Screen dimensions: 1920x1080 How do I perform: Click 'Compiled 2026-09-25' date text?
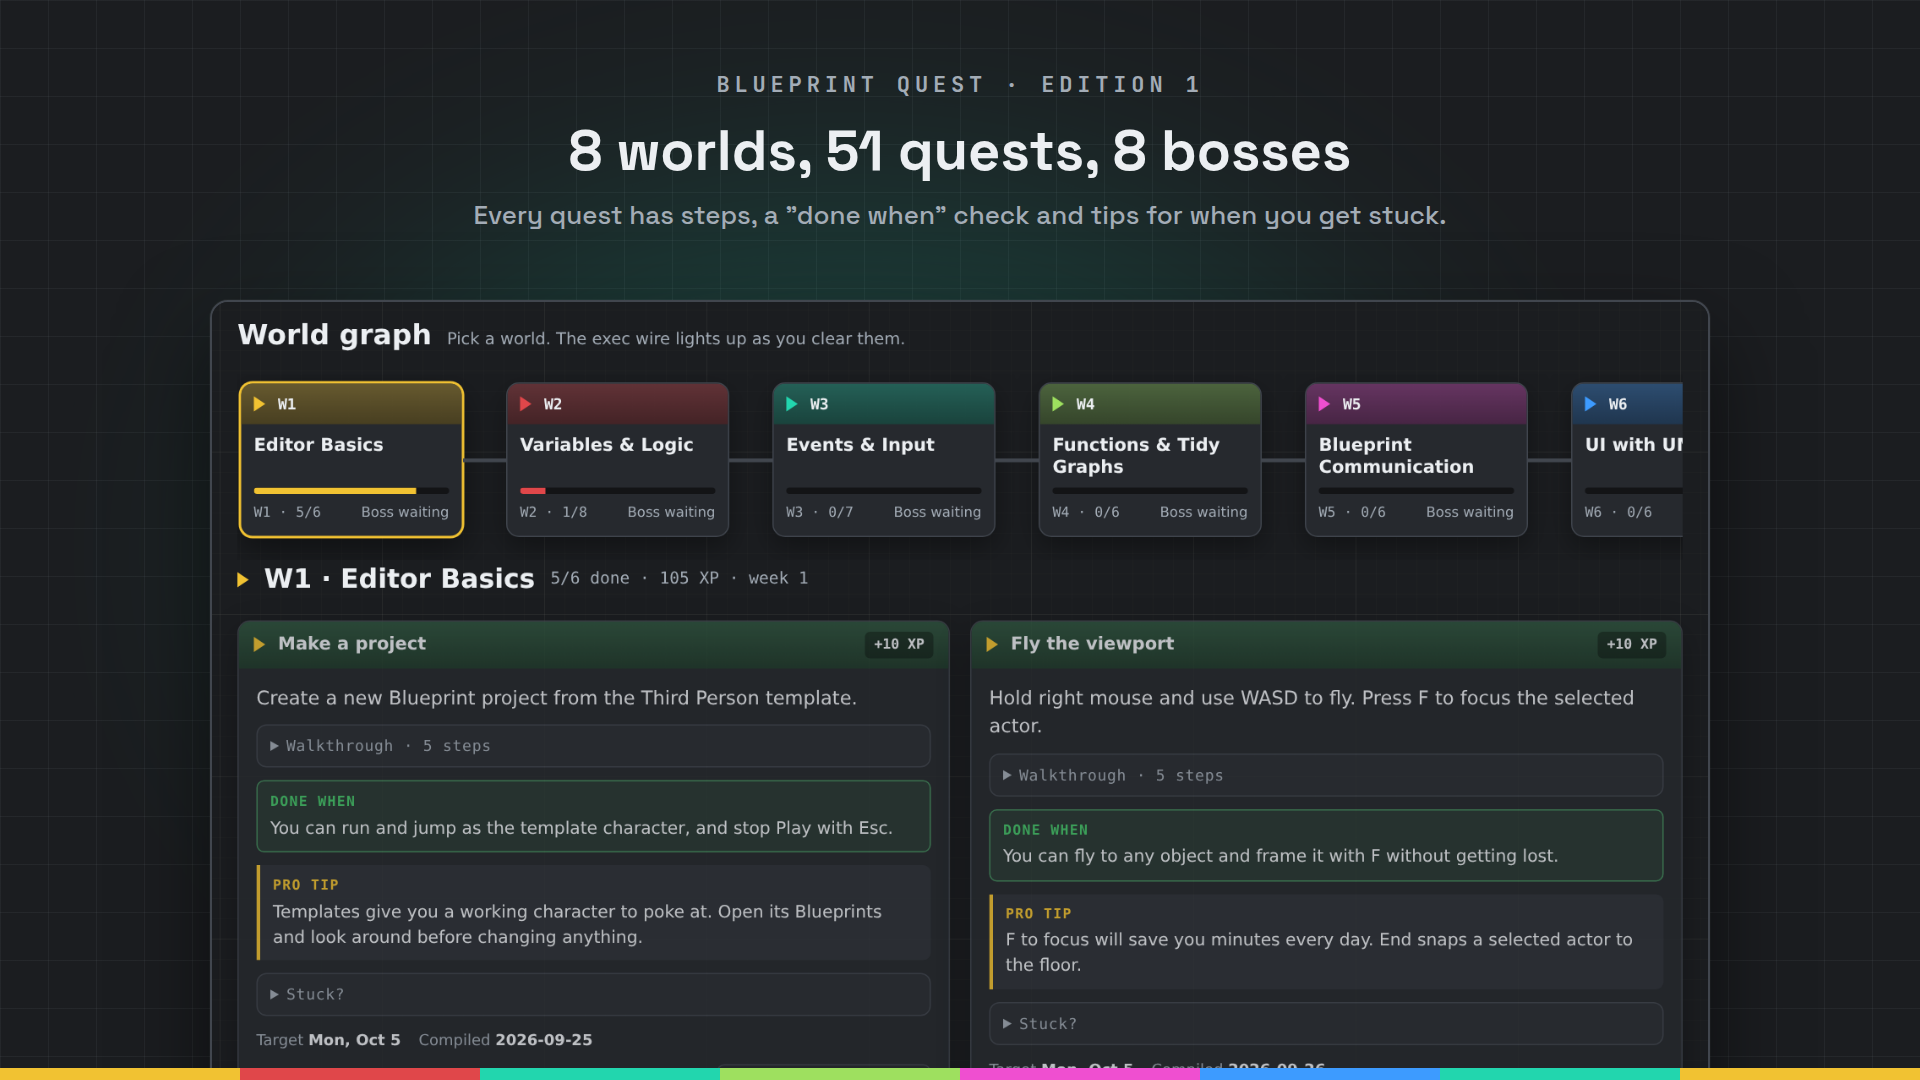pos(505,1040)
